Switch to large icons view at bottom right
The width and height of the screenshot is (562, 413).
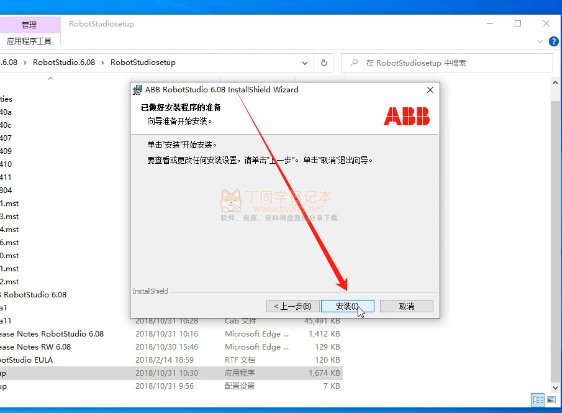[552, 400]
